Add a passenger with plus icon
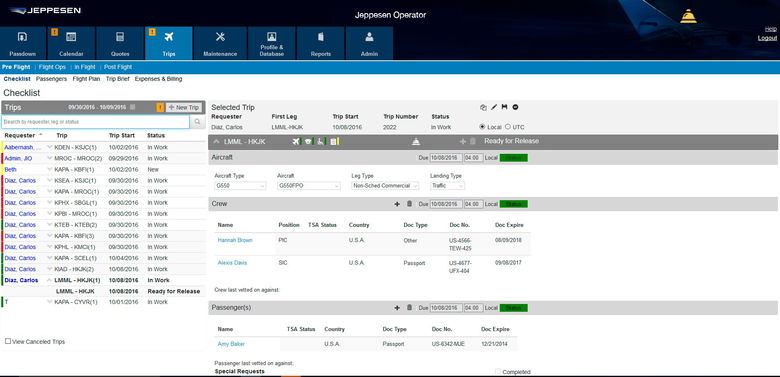This screenshot has height=377, width=780. (x=397, y=308)
